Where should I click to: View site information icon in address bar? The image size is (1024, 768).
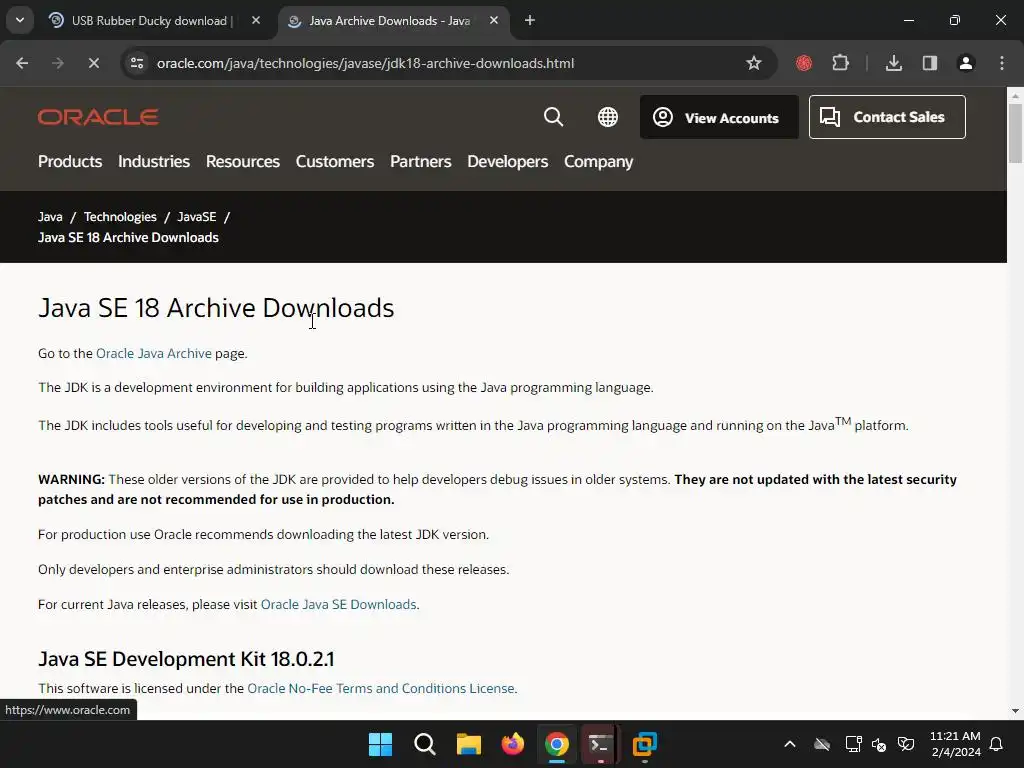tap(136, 63)
